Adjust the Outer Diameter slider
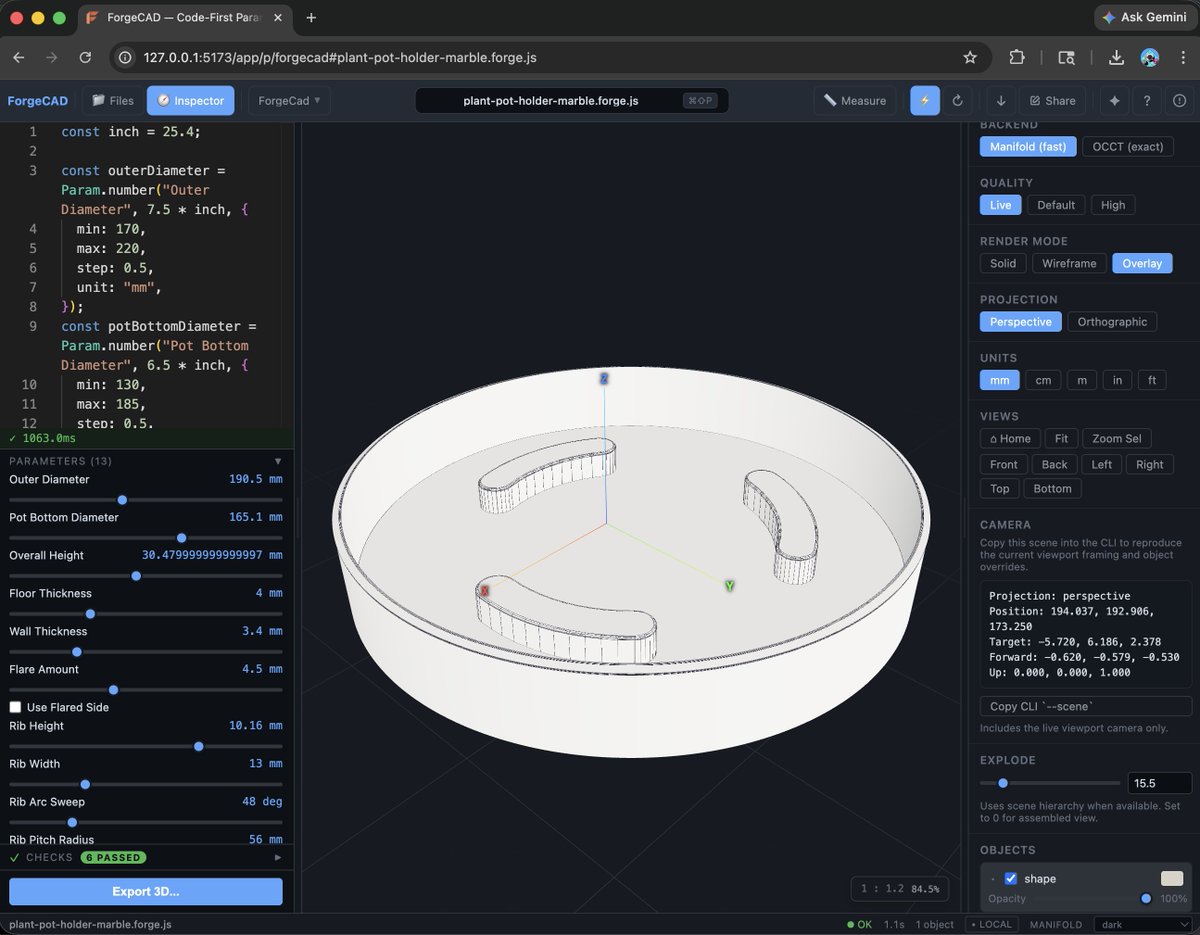 pos(146,499)
